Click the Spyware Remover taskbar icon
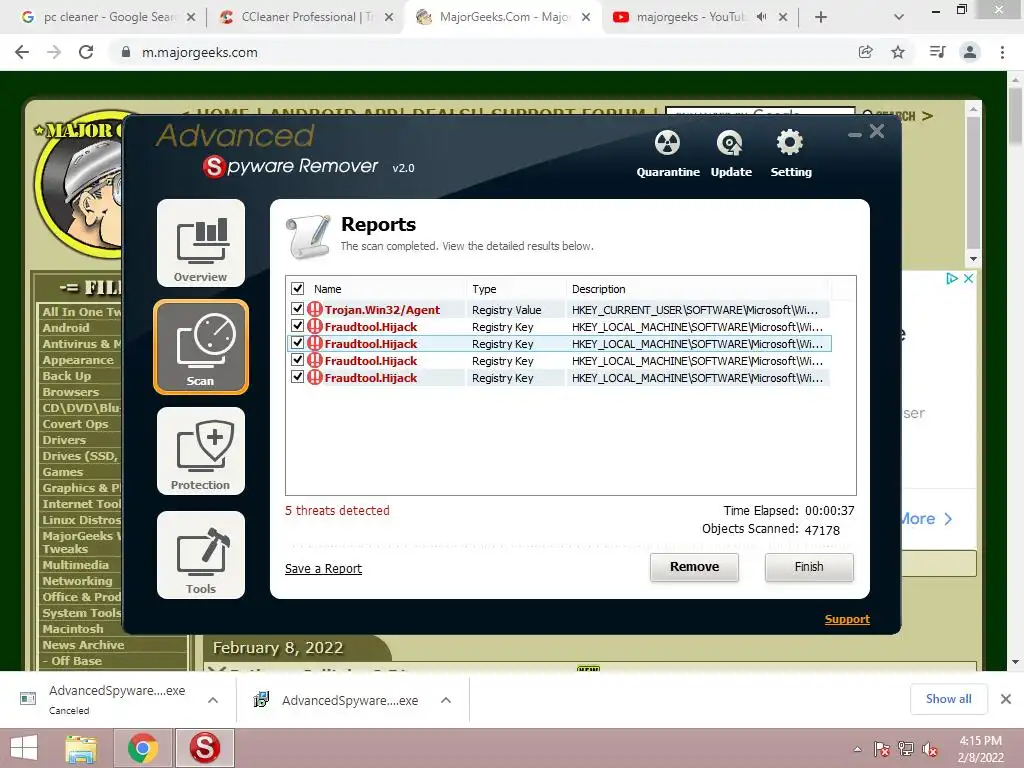The width and height of the screenshot is (1024, 768). pos(204,748)
